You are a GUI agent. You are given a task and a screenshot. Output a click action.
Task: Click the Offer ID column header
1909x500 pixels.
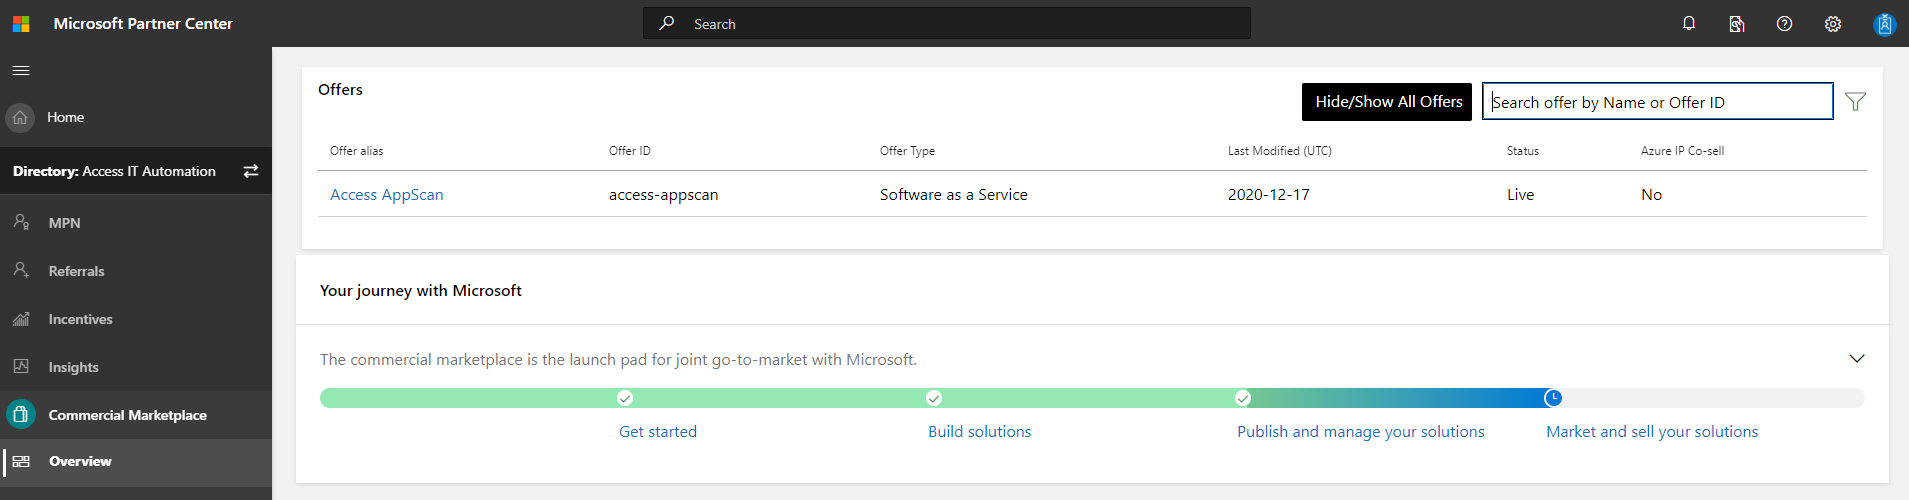pyautogui.click(x=630, y=151)
